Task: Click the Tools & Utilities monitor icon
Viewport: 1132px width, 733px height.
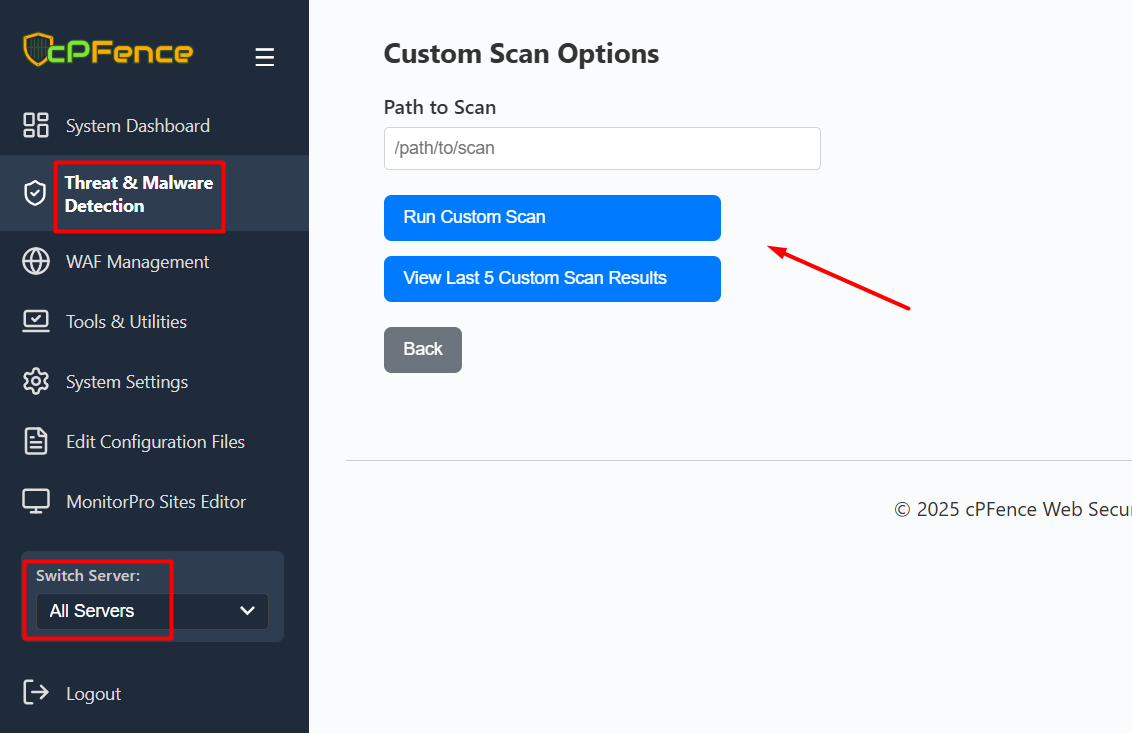Action: (36, 321)
